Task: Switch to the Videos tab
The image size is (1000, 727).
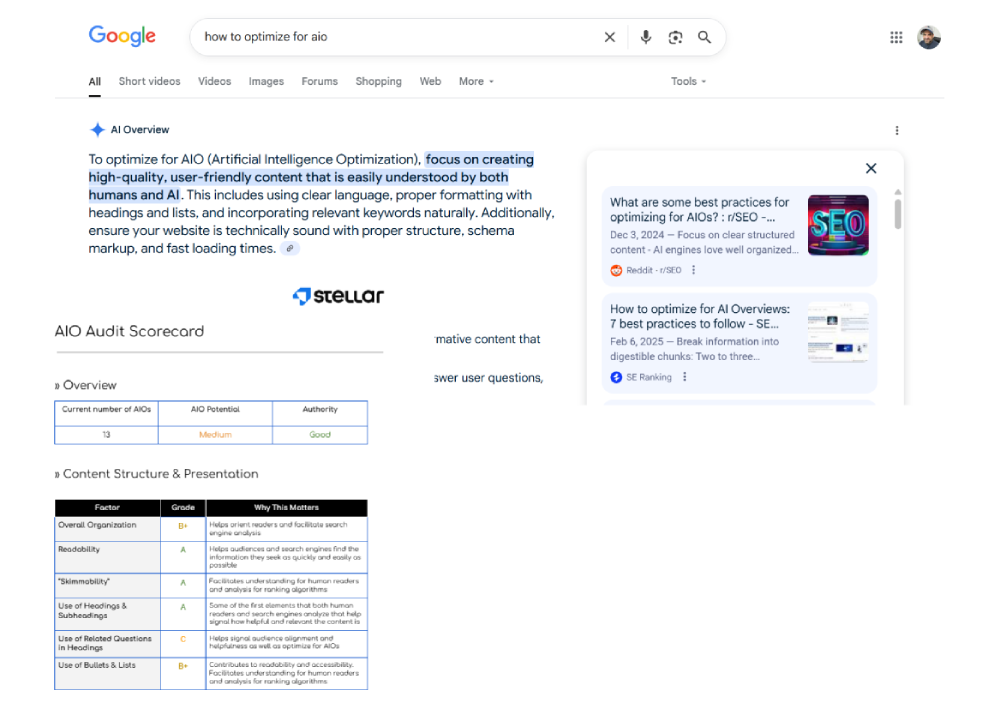Action: click(214, 82)
